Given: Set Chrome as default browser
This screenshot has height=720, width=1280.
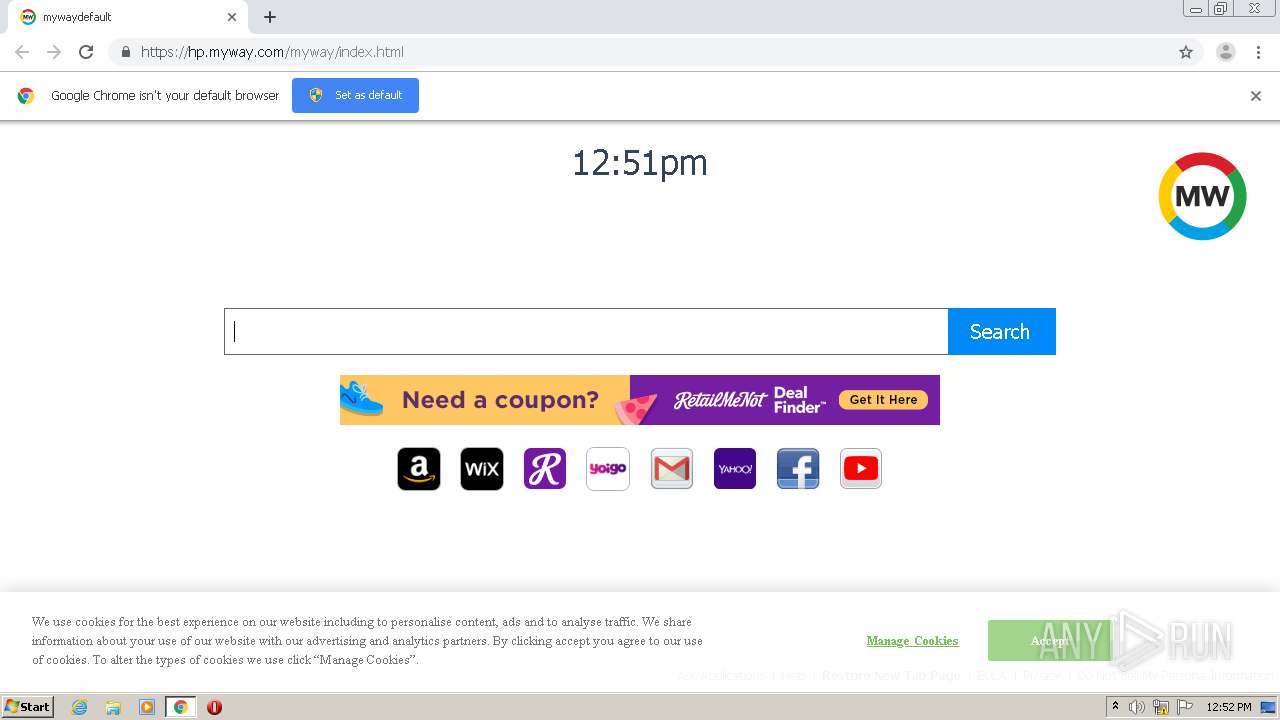Looking at the screenshot, I should [x=355, y=95].
